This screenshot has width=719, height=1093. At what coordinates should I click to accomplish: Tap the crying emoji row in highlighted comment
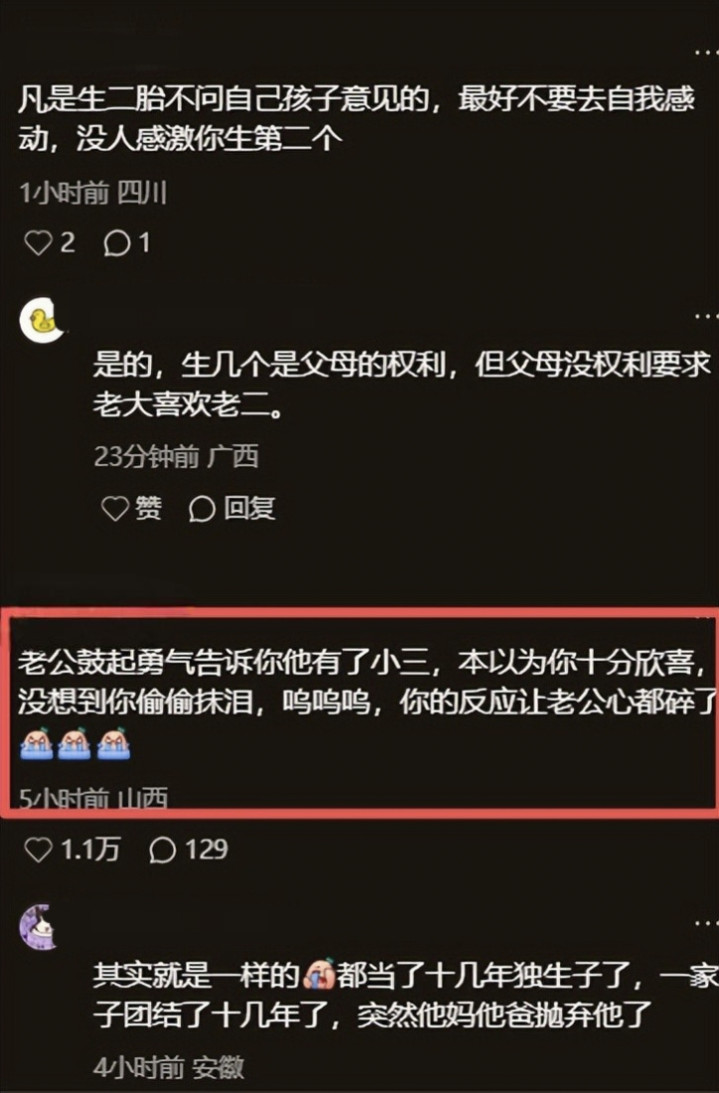click(75, 744)
